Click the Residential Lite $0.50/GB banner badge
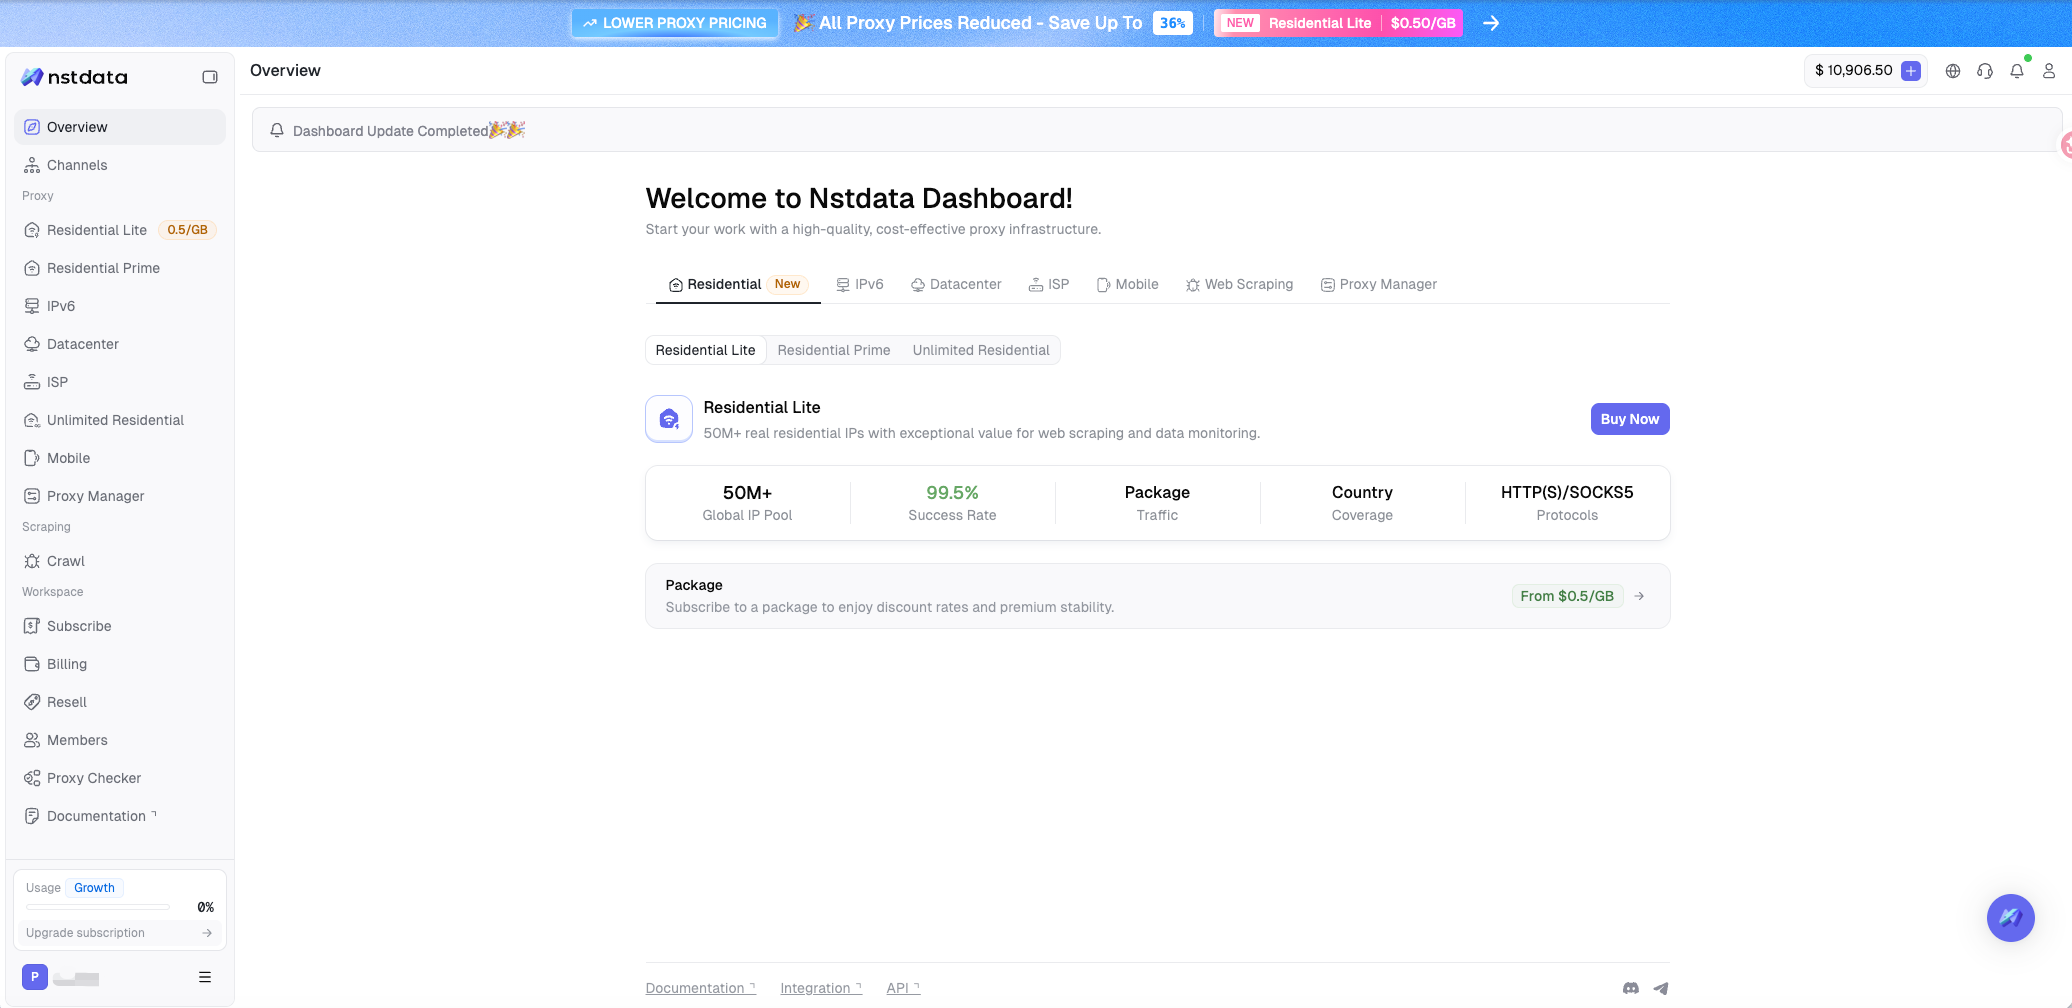Image resolution: width=2072 pixels, height=1008 pixels. [x=1338, y=23]
